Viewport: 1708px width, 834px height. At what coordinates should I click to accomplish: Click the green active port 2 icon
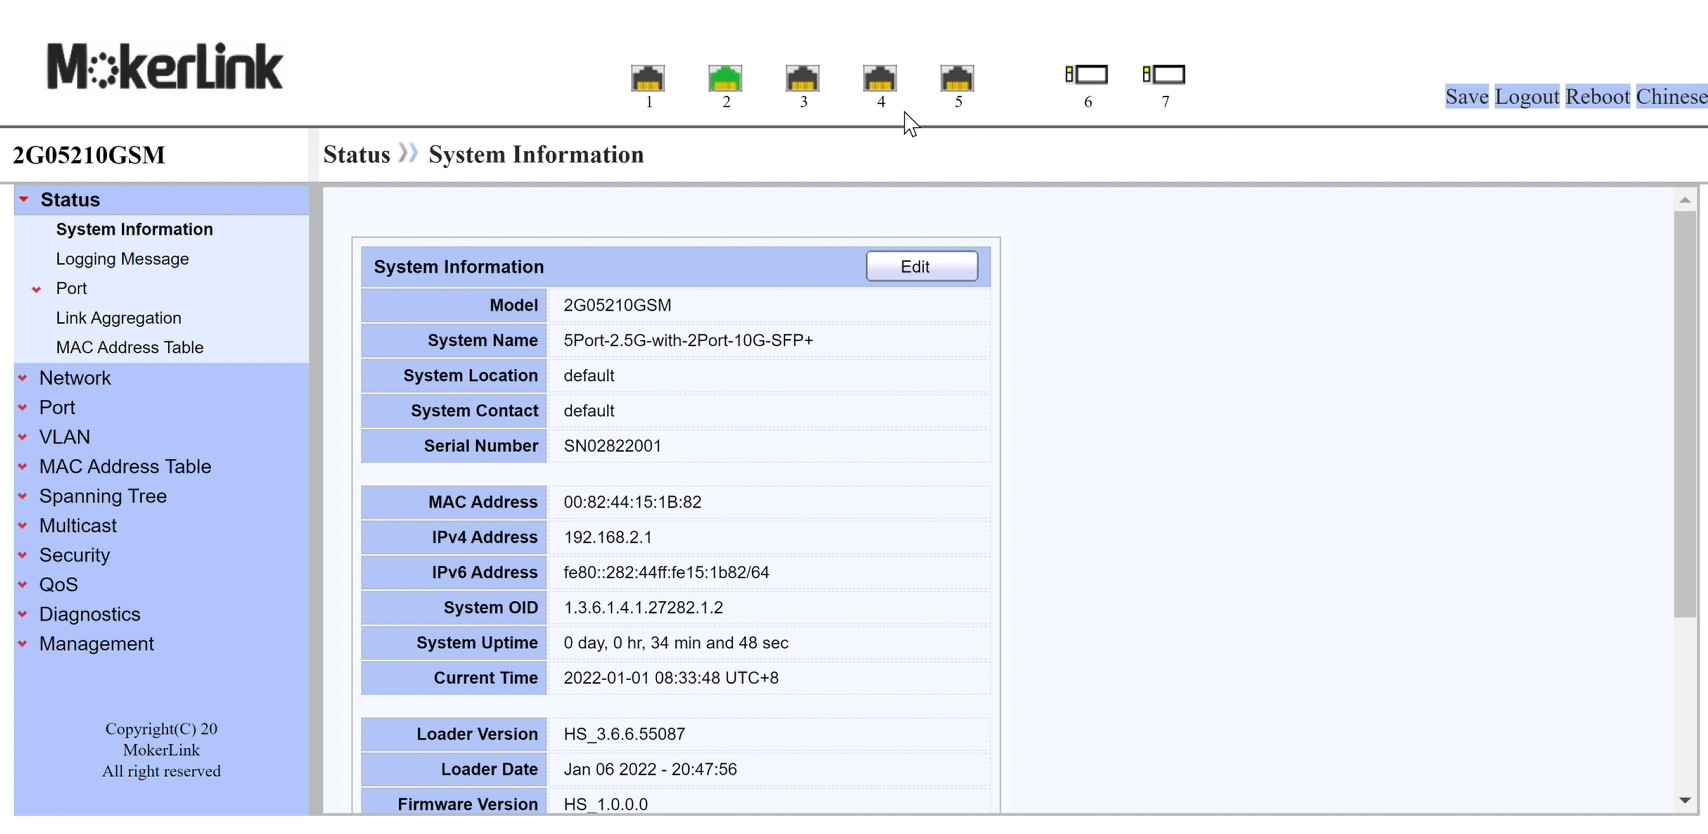point(725,78)
